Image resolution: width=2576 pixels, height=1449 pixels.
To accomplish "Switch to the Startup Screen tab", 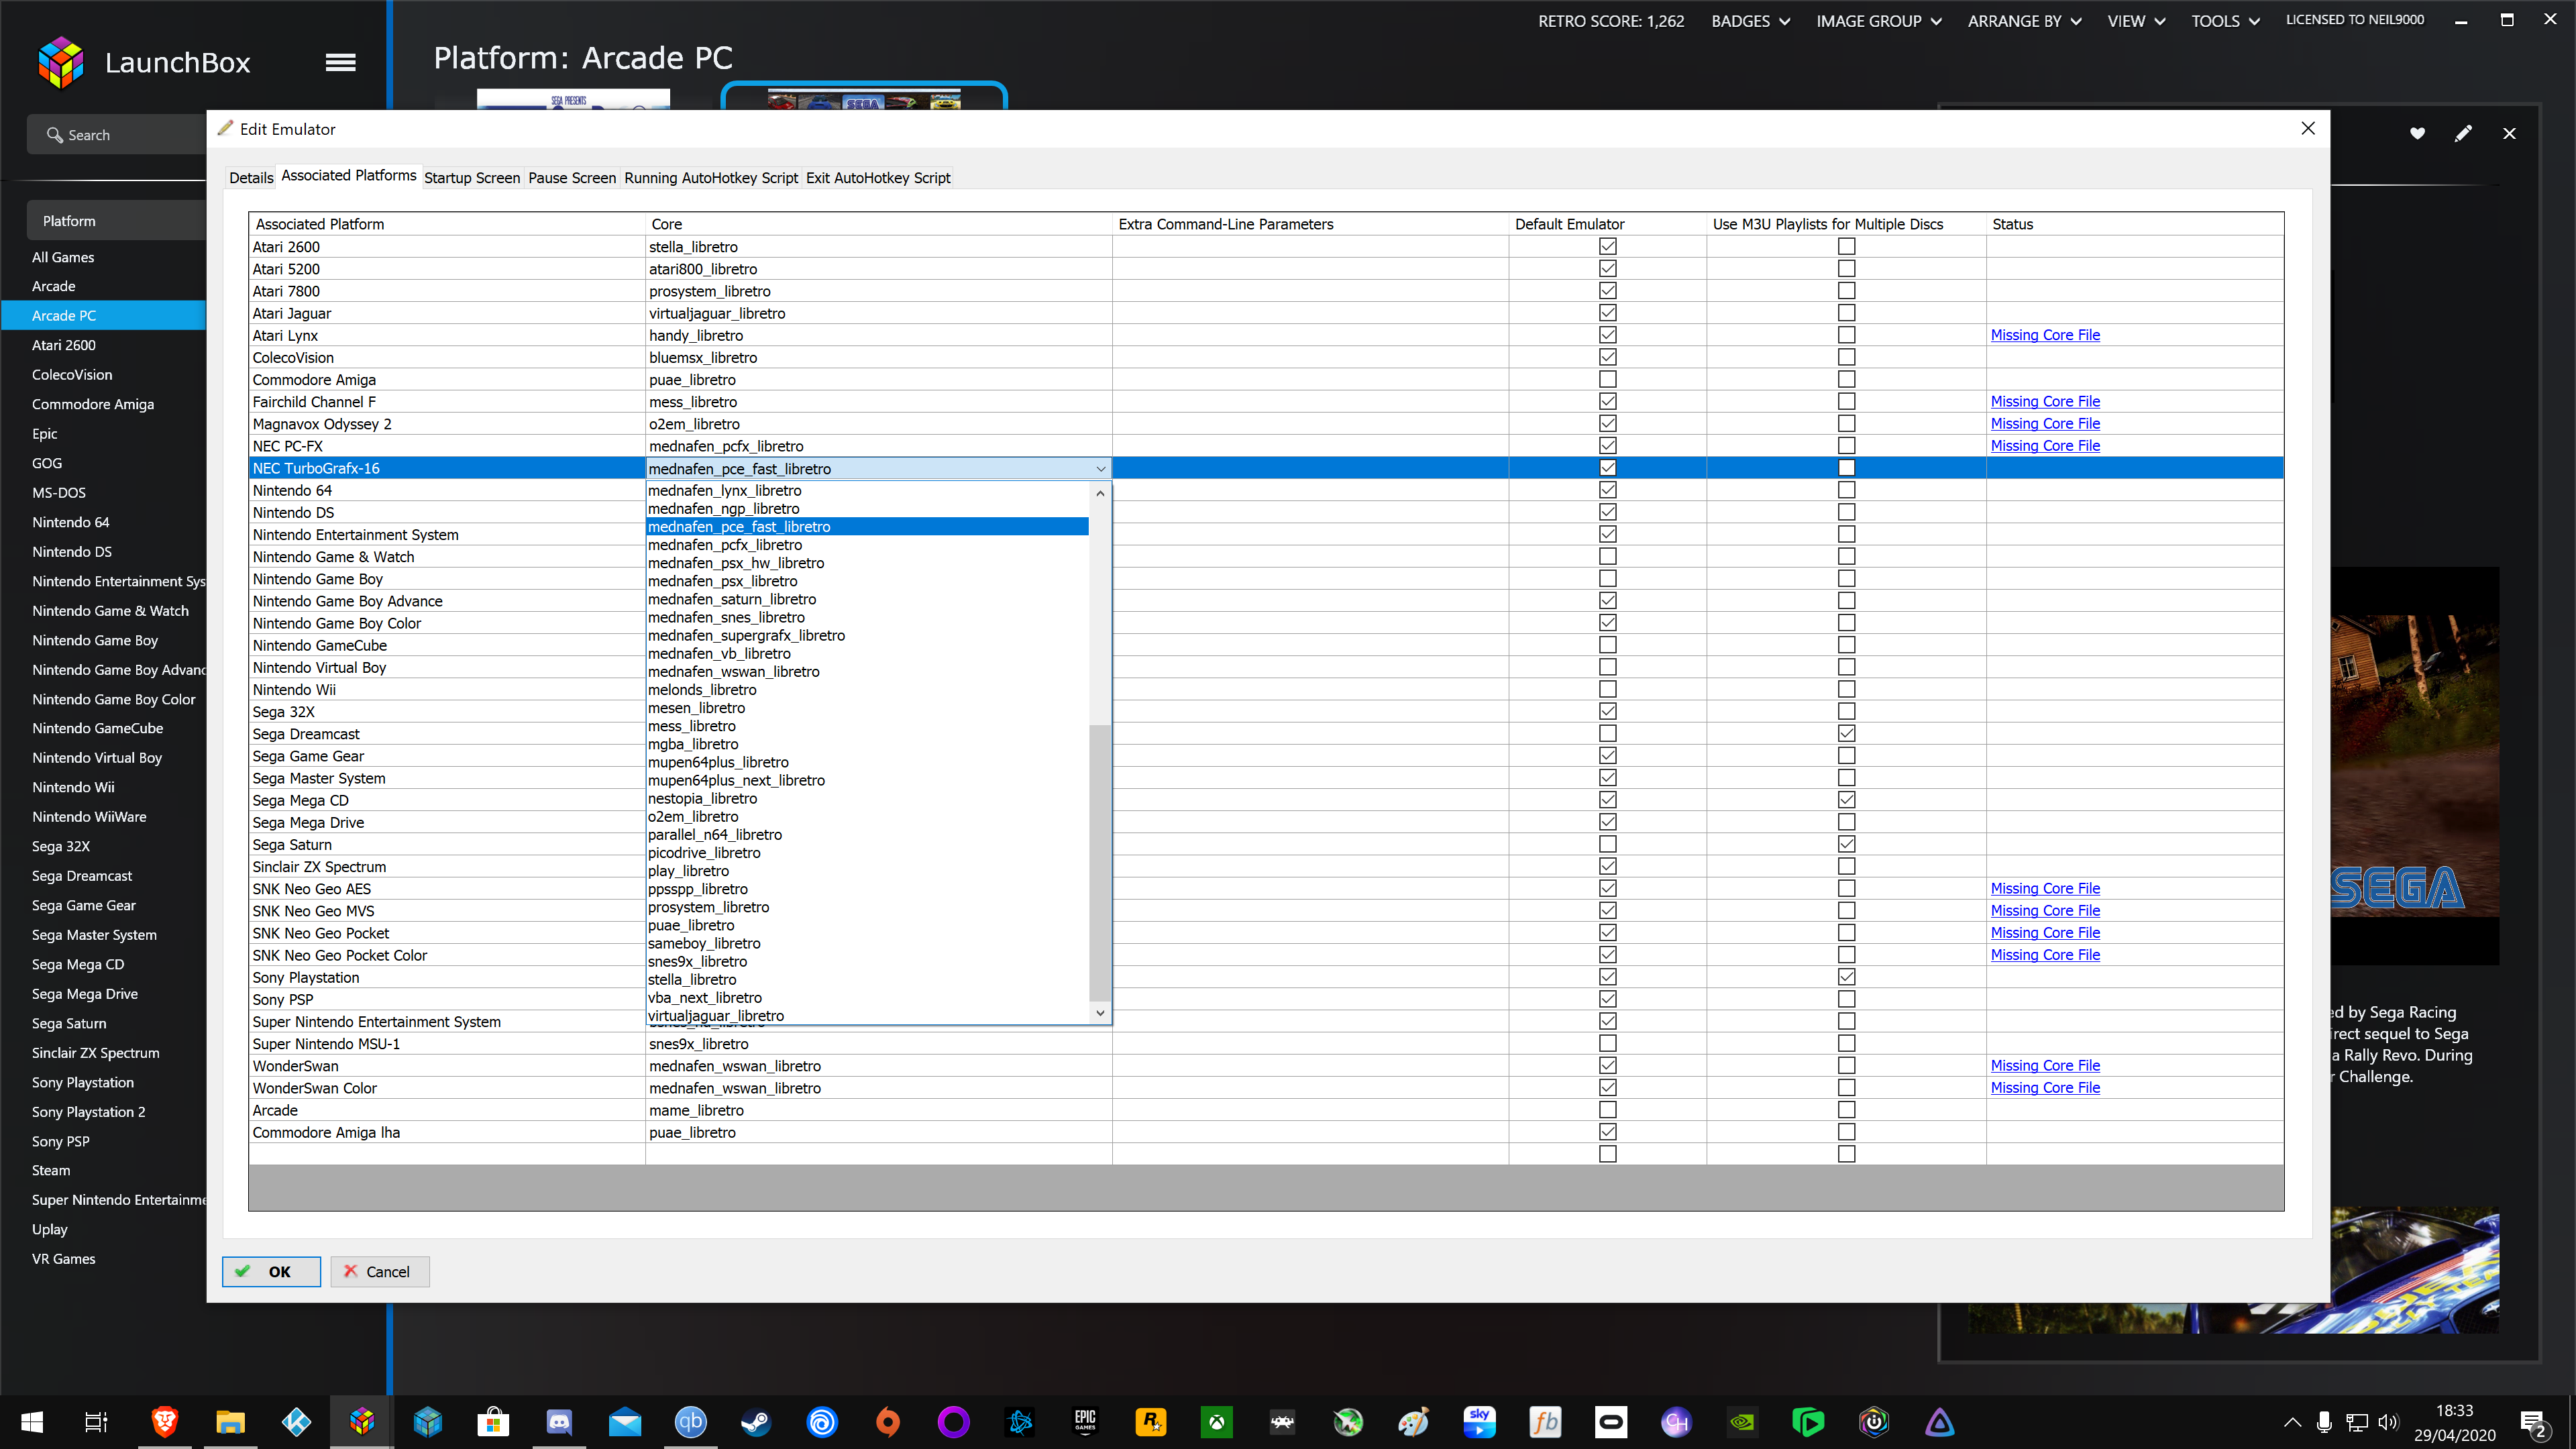I will point(472,178).
